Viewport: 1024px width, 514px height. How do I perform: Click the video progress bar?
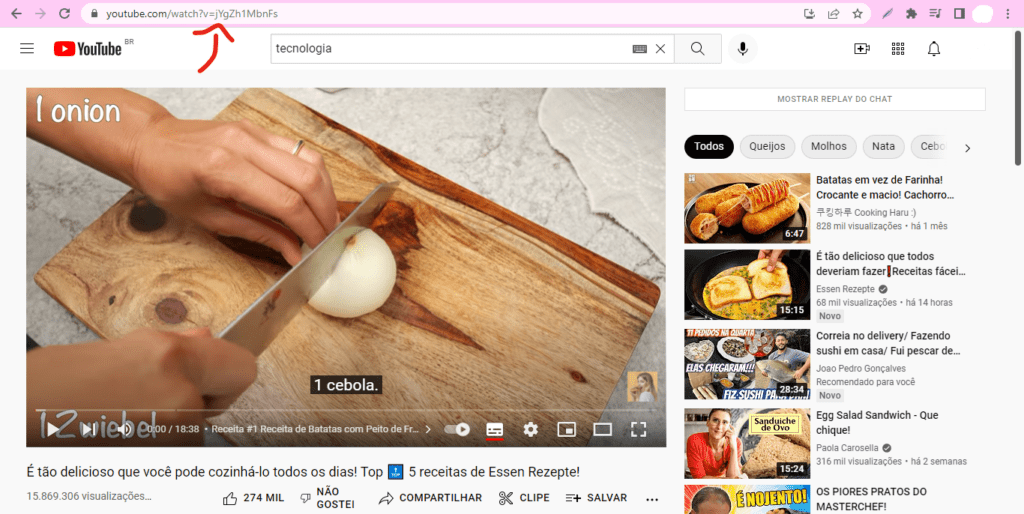[346, 410]
